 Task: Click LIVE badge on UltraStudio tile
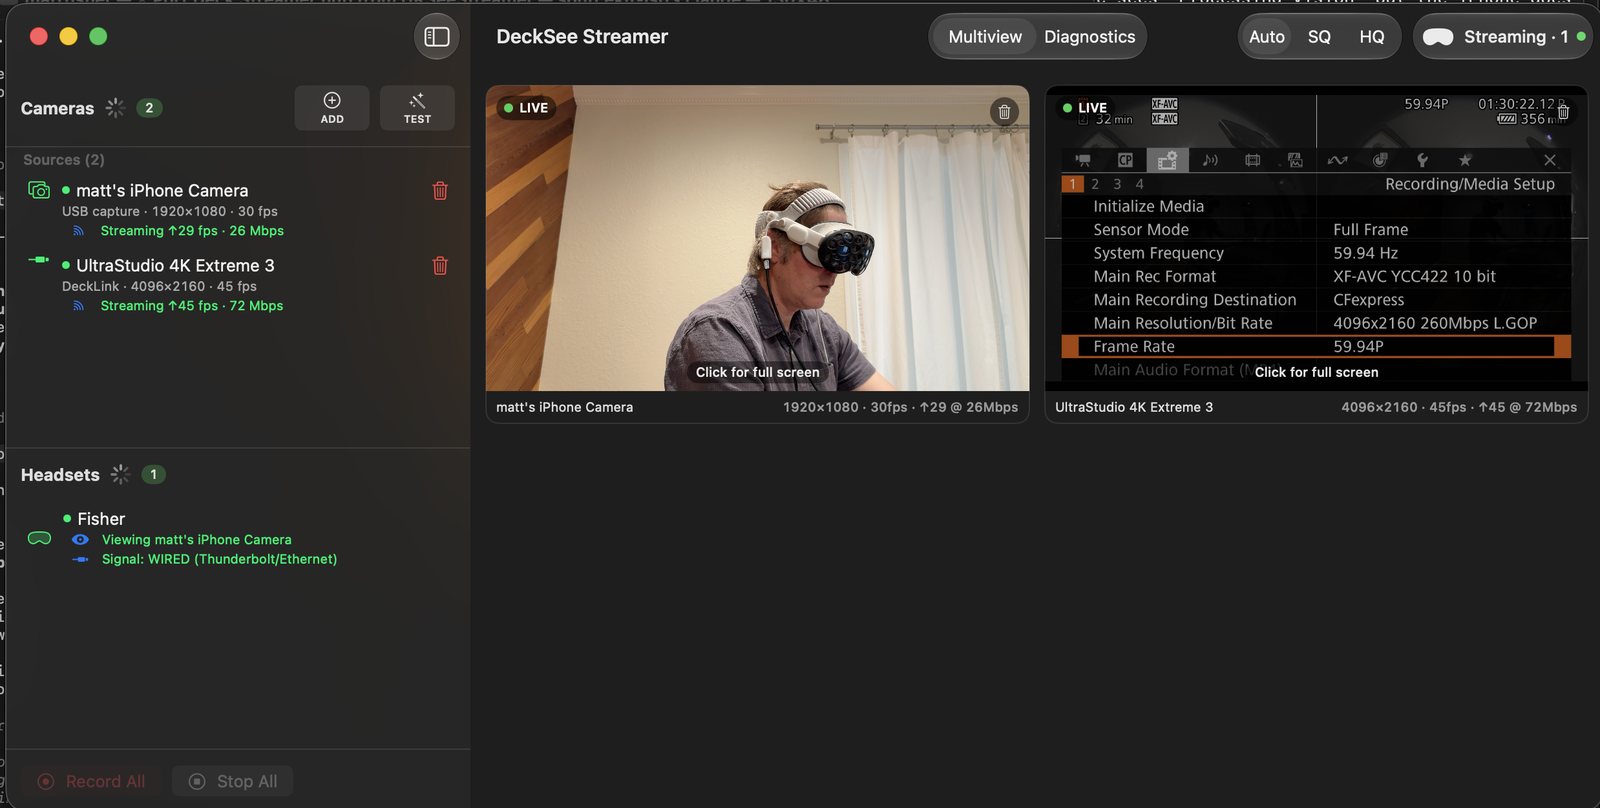tap(1085, 108)
